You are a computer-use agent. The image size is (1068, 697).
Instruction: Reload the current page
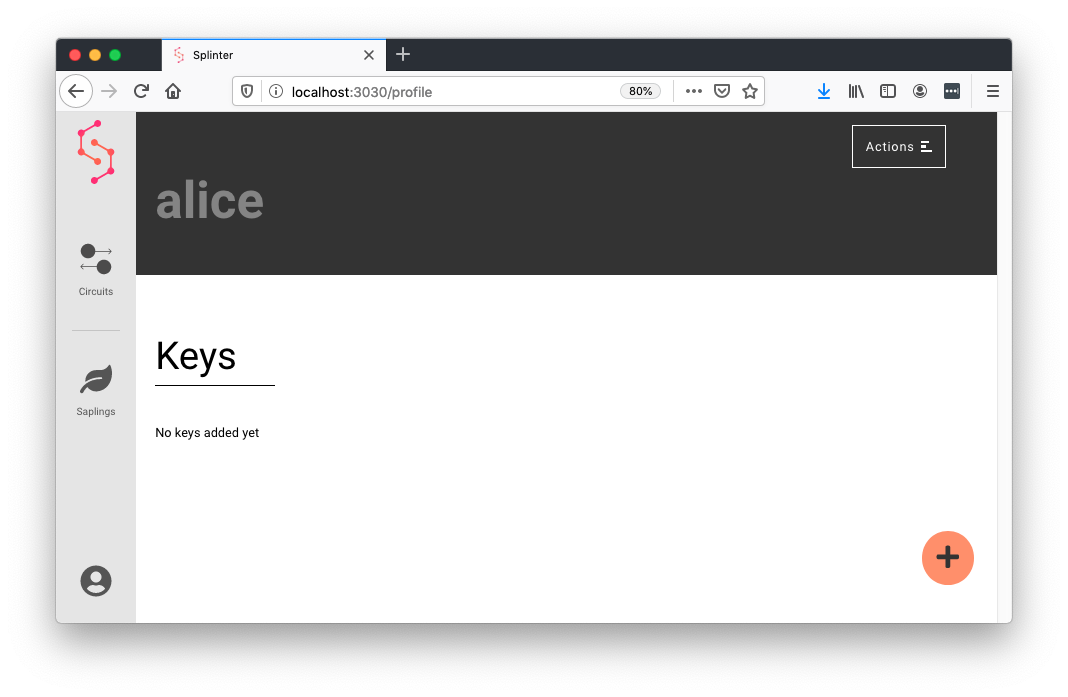(141, 91)
